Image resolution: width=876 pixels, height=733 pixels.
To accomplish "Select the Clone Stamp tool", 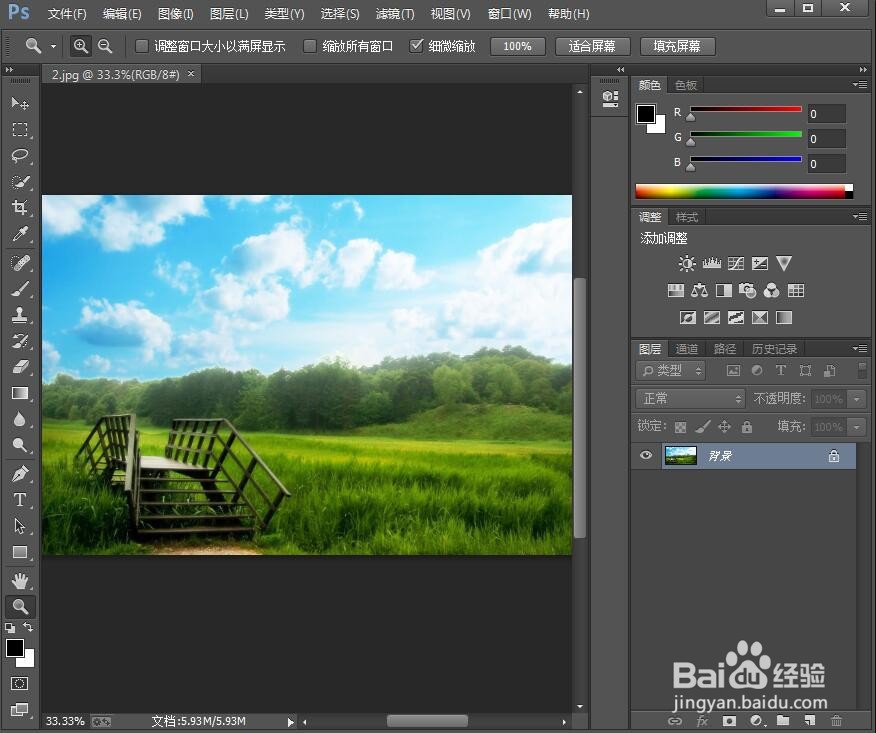I will (x=20, y=315).
